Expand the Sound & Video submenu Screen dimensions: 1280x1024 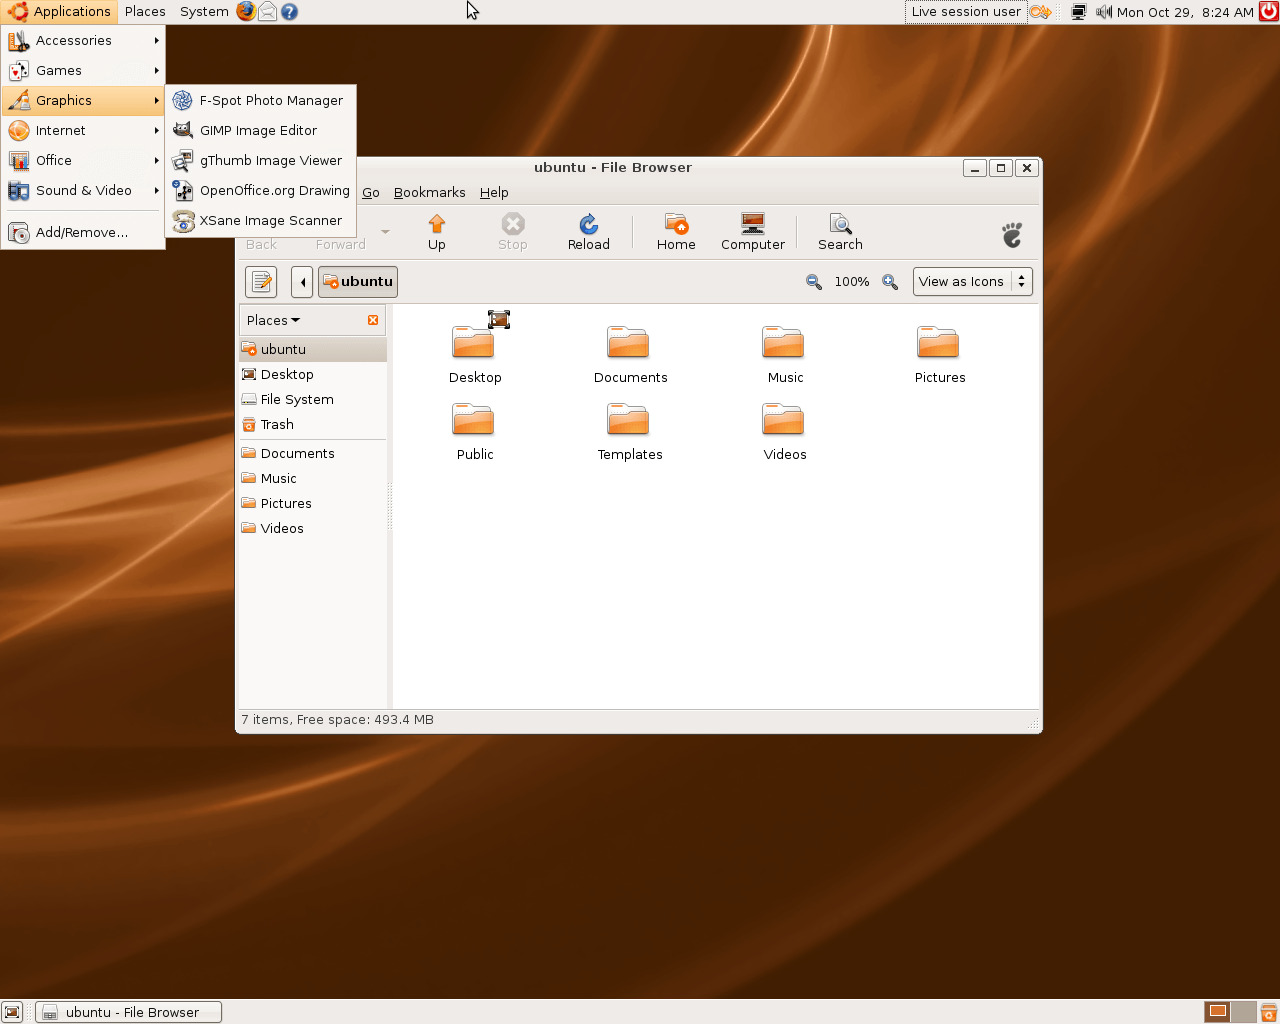click(83, 190)
